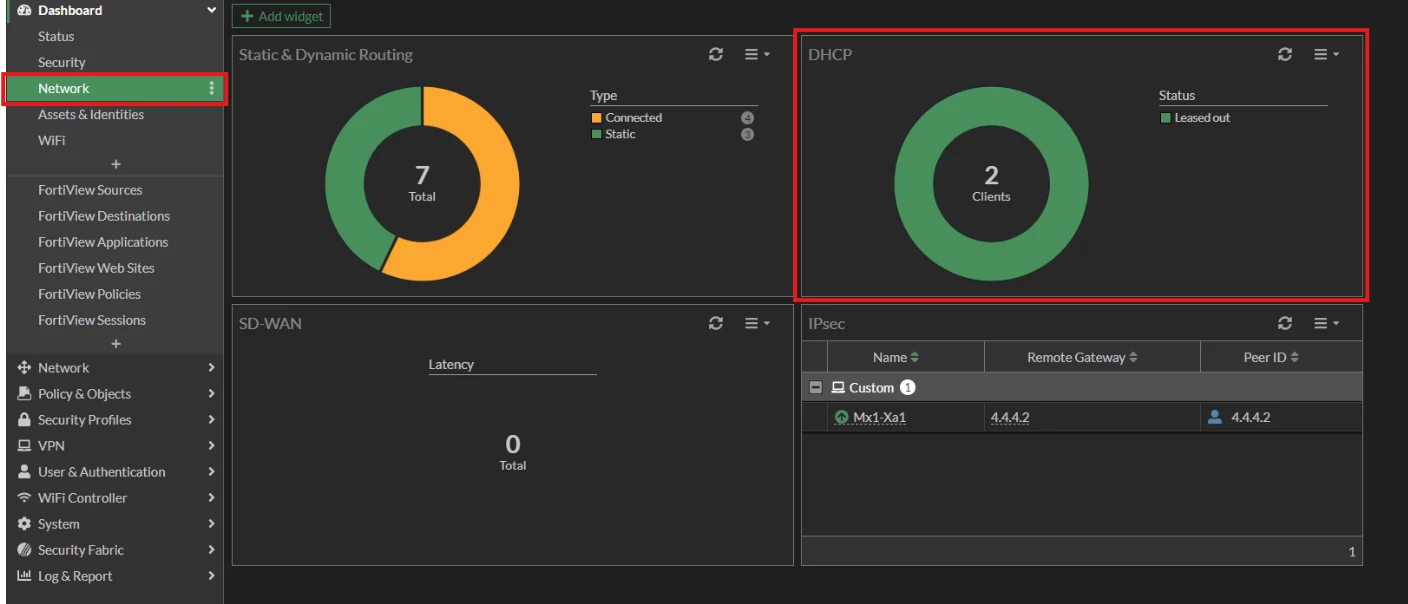Click the Dashboard gauge icon
The width and height of the screenshot is (1408, 604).
[25, 10]
